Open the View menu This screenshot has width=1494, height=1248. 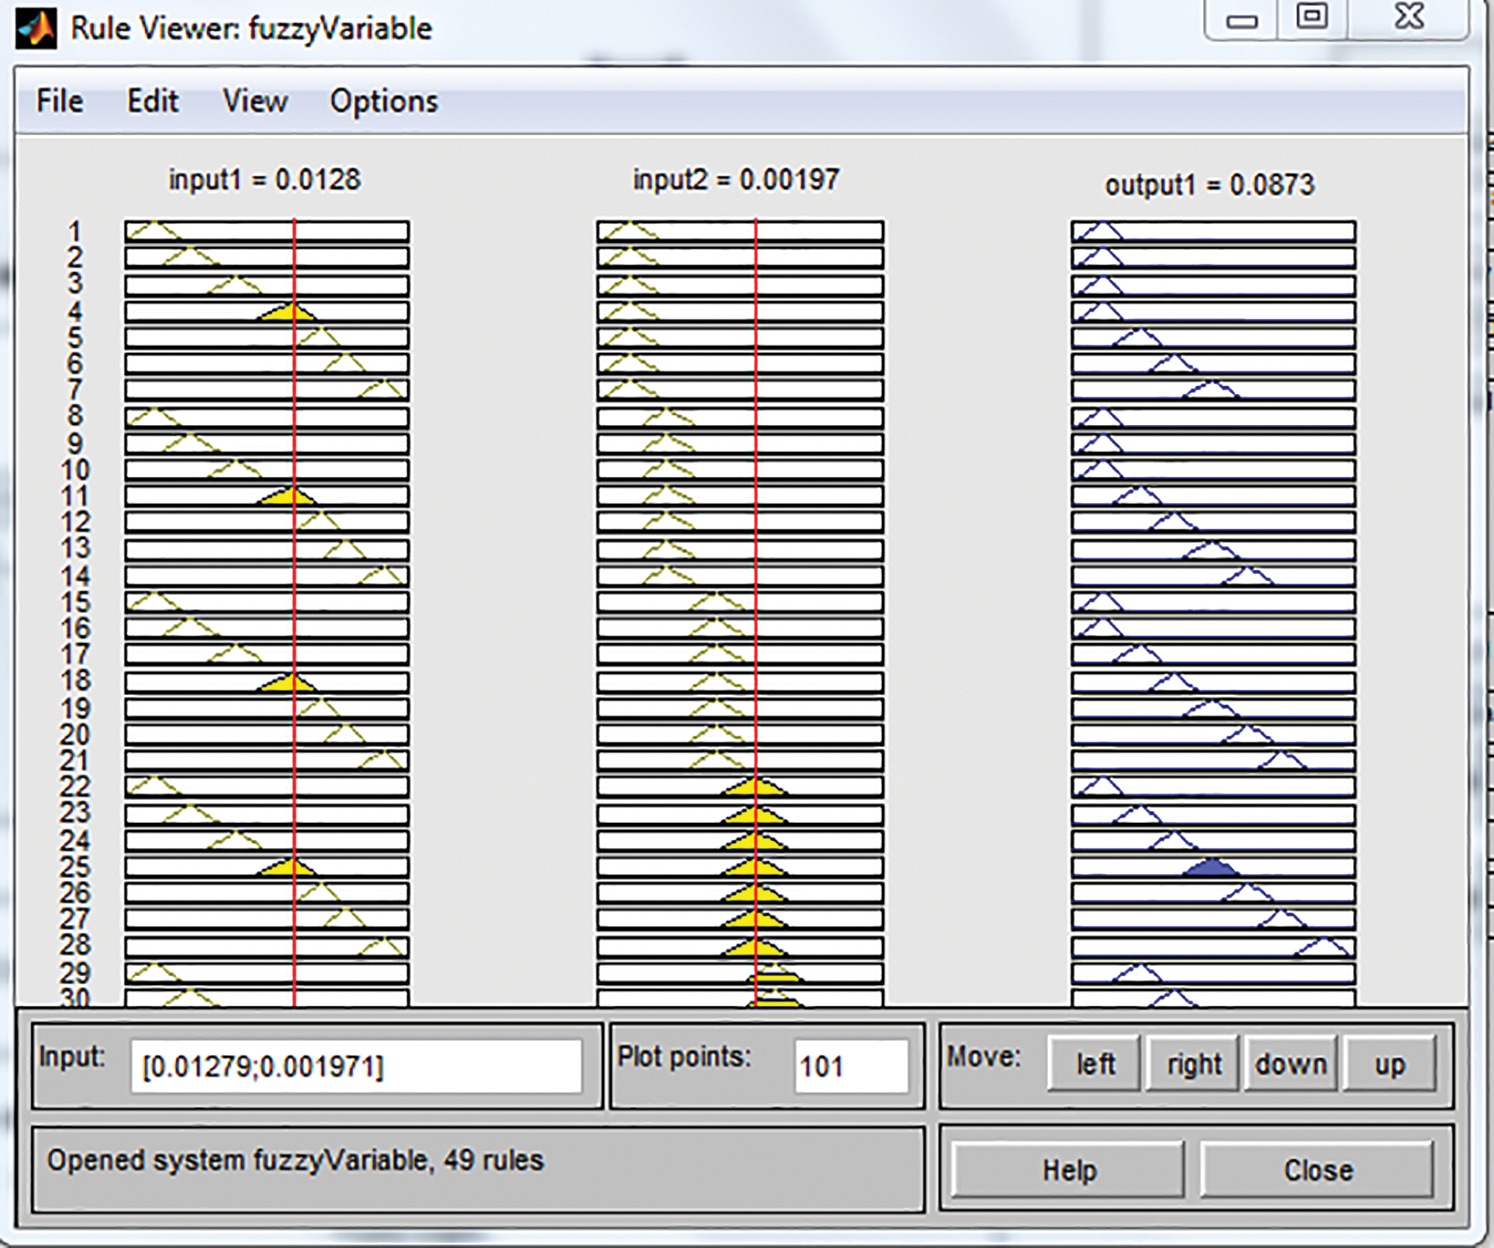coord(255,101)
